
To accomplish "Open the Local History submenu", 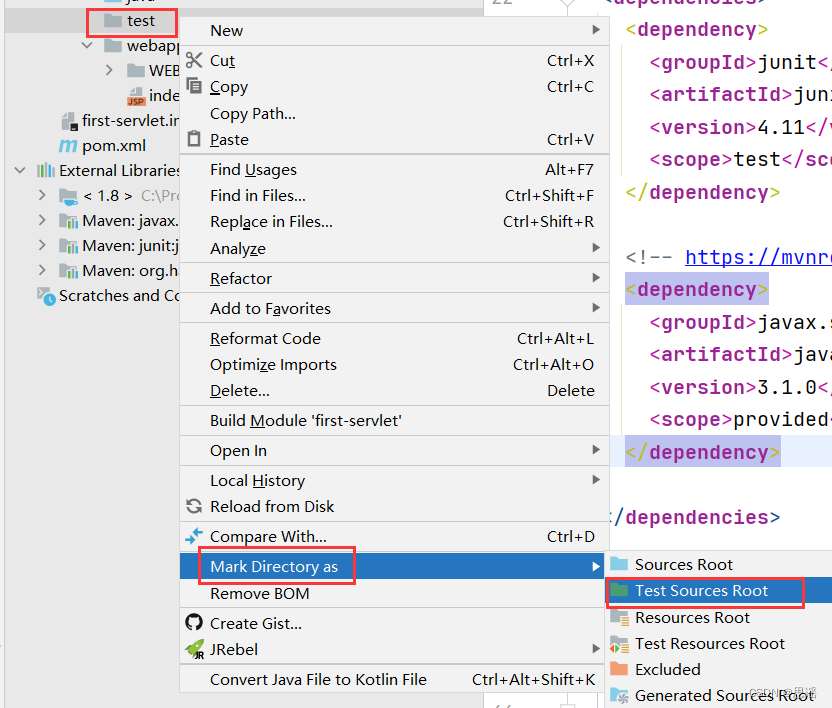I will [394, 480].
